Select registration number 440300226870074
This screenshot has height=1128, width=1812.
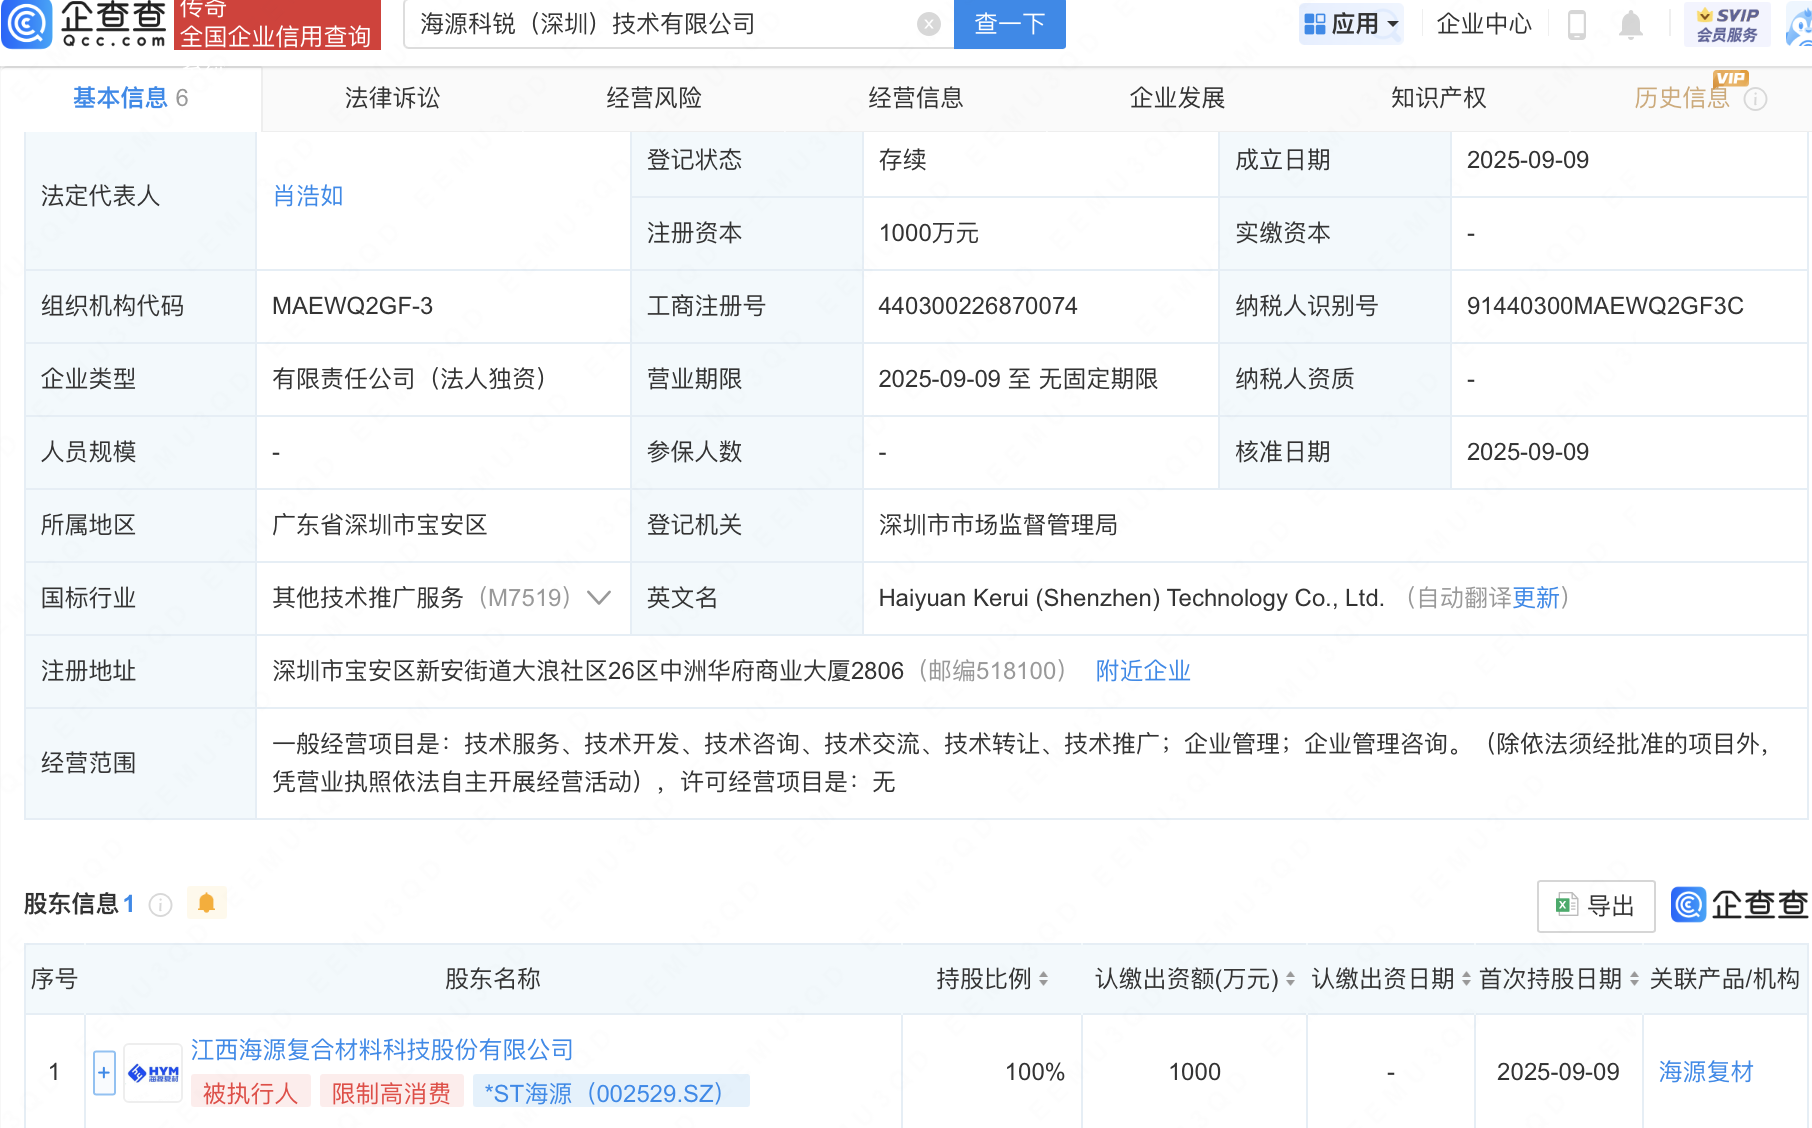(x=978, y=306)
